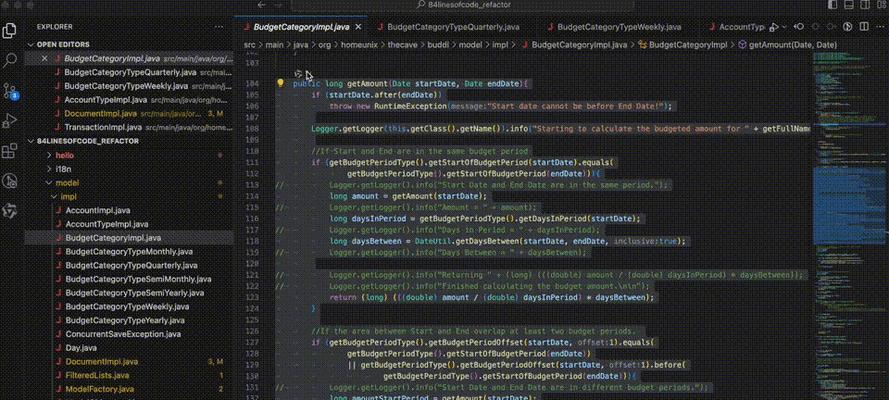Open BudgetCategoryTypeMonthly.java in file tree
Image resolution: width=889 pixels, height=400 pixels.
129,252
